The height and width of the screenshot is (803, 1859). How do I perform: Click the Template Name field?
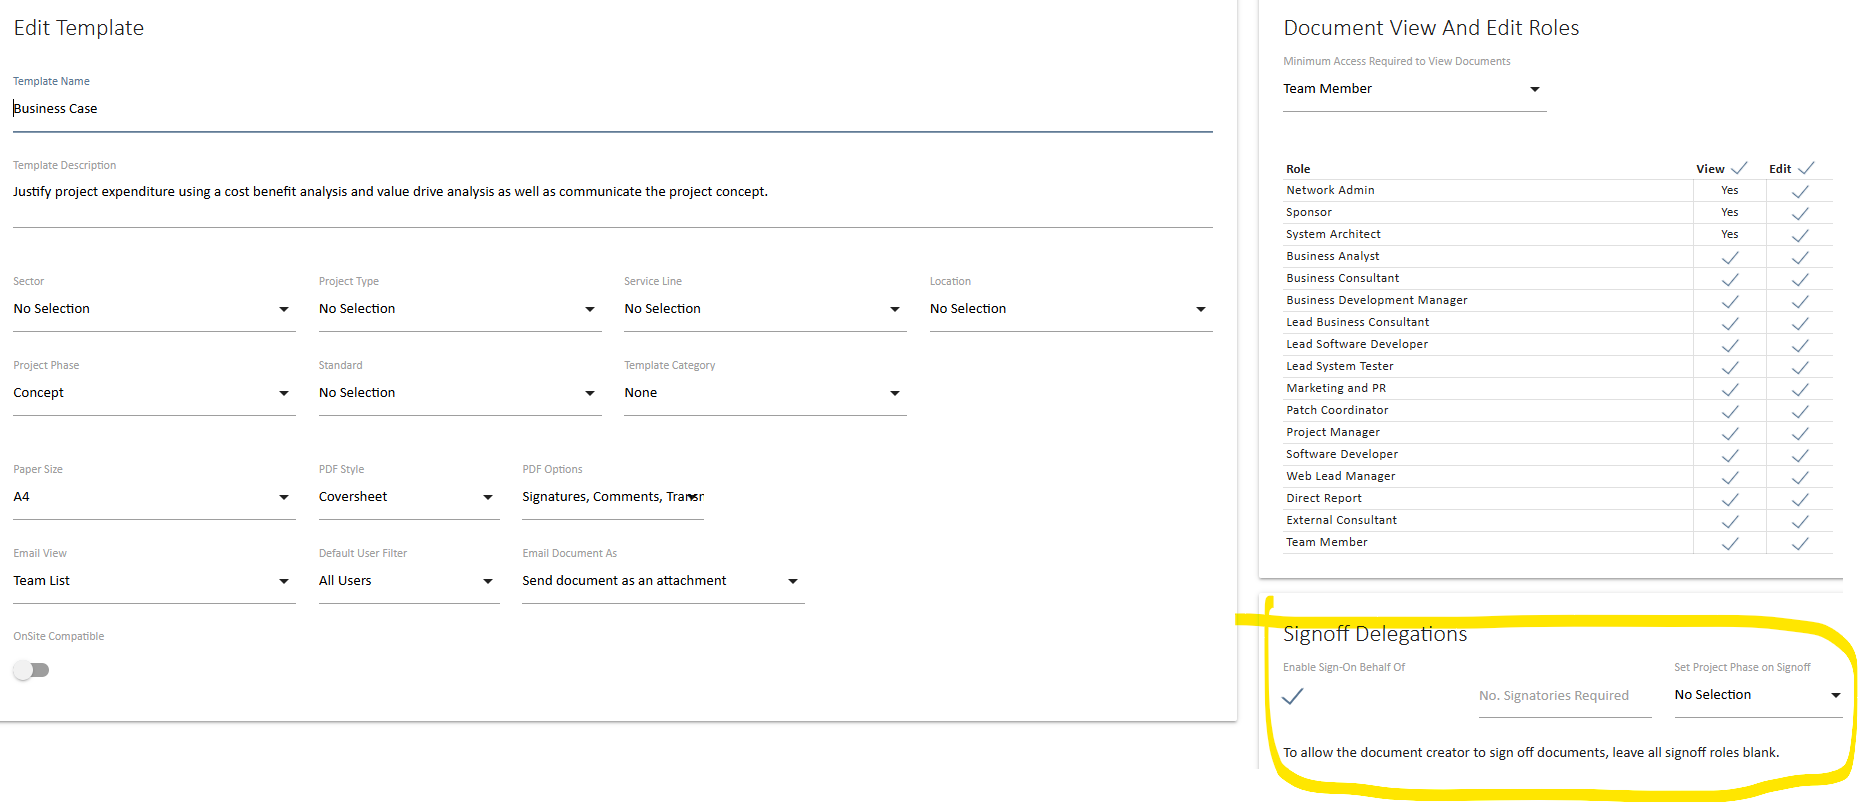click(612, 109)
